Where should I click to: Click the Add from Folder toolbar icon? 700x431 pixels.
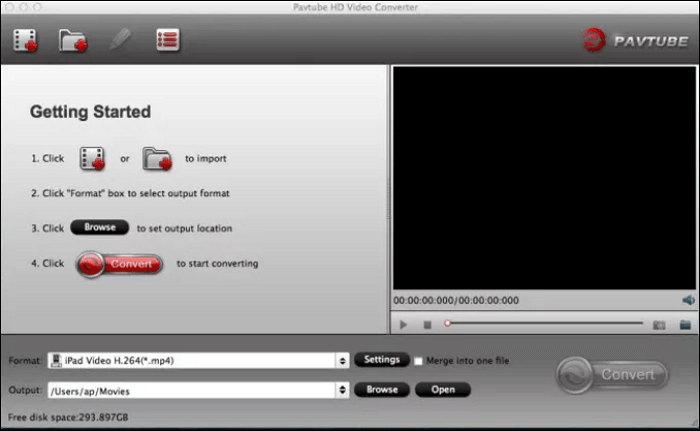pos(73,41)
